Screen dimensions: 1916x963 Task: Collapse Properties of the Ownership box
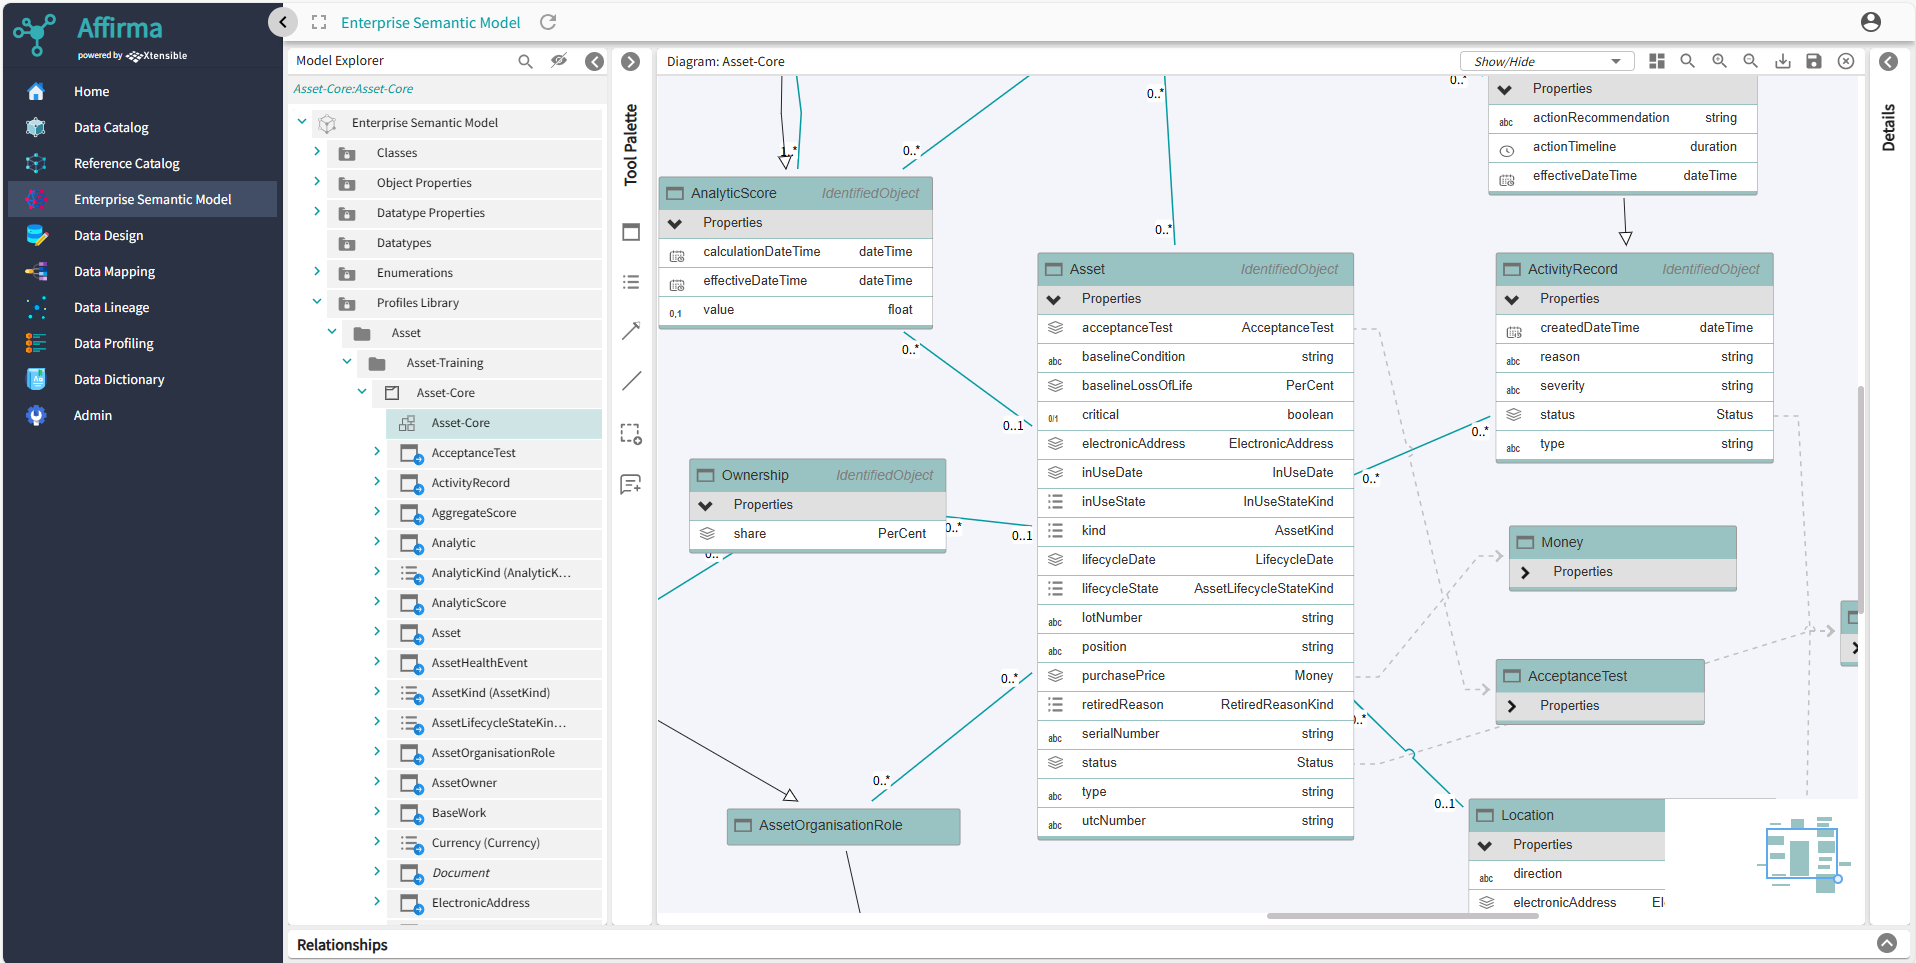pos(706,505)
